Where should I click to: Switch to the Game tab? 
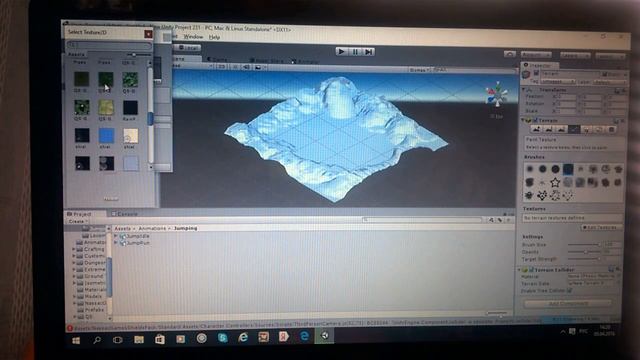(217, 60)
